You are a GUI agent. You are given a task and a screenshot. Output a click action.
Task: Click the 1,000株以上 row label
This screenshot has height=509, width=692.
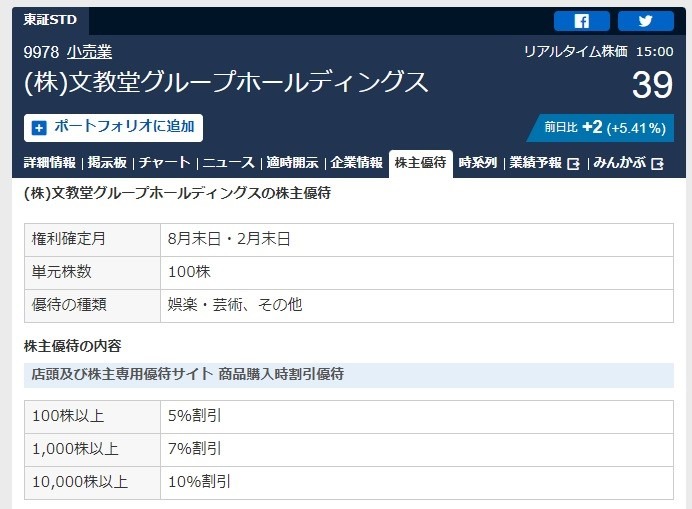(92, 450)
